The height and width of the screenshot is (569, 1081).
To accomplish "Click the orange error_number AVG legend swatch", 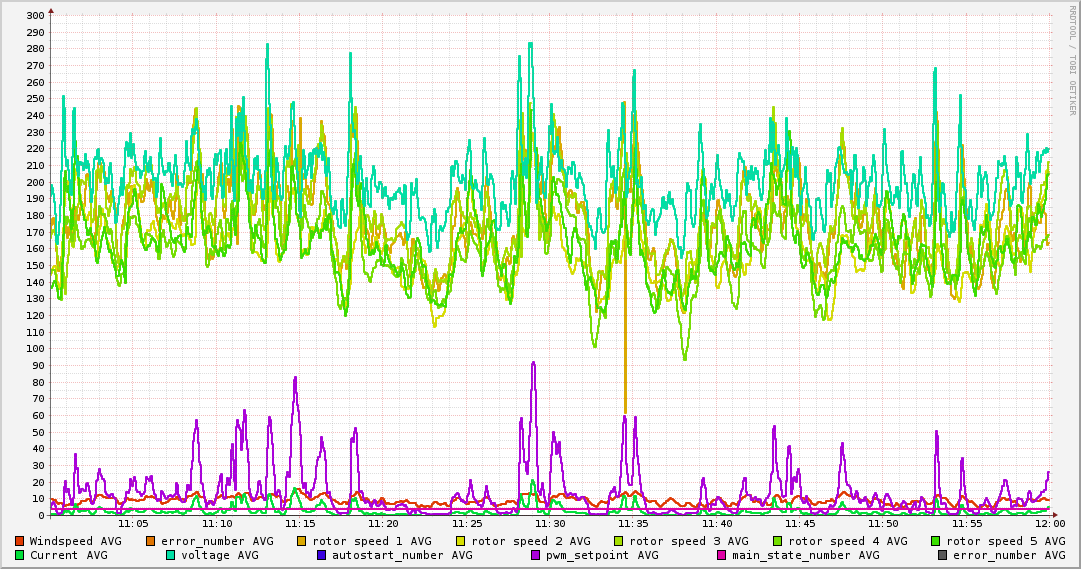I will click(151, 541).
